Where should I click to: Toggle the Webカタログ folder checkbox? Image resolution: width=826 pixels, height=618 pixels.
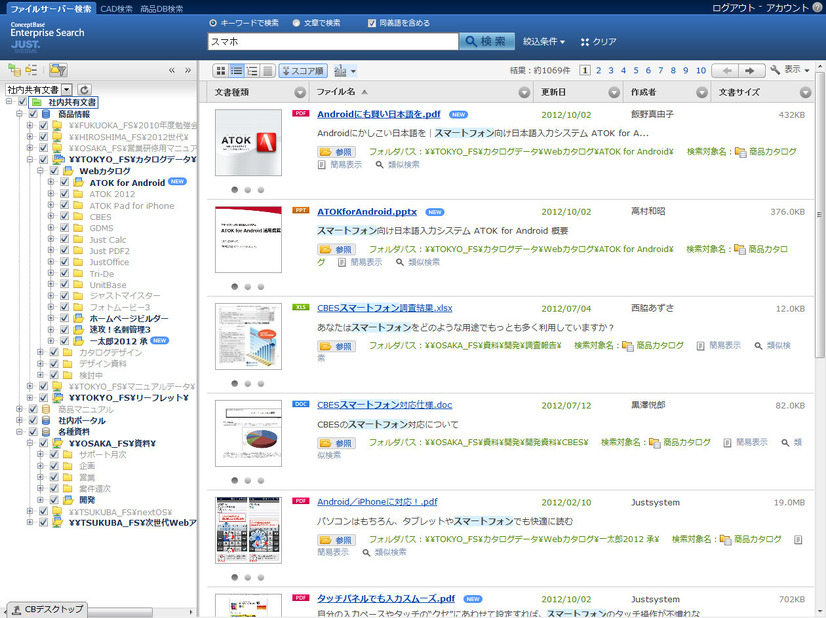(54, 171)
